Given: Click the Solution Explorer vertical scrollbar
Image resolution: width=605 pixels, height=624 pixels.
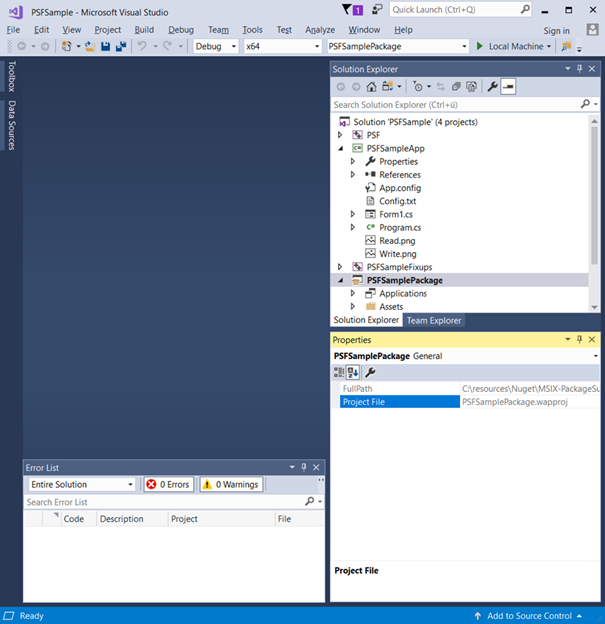Looking at the screenshot, I should coord(594,195).
